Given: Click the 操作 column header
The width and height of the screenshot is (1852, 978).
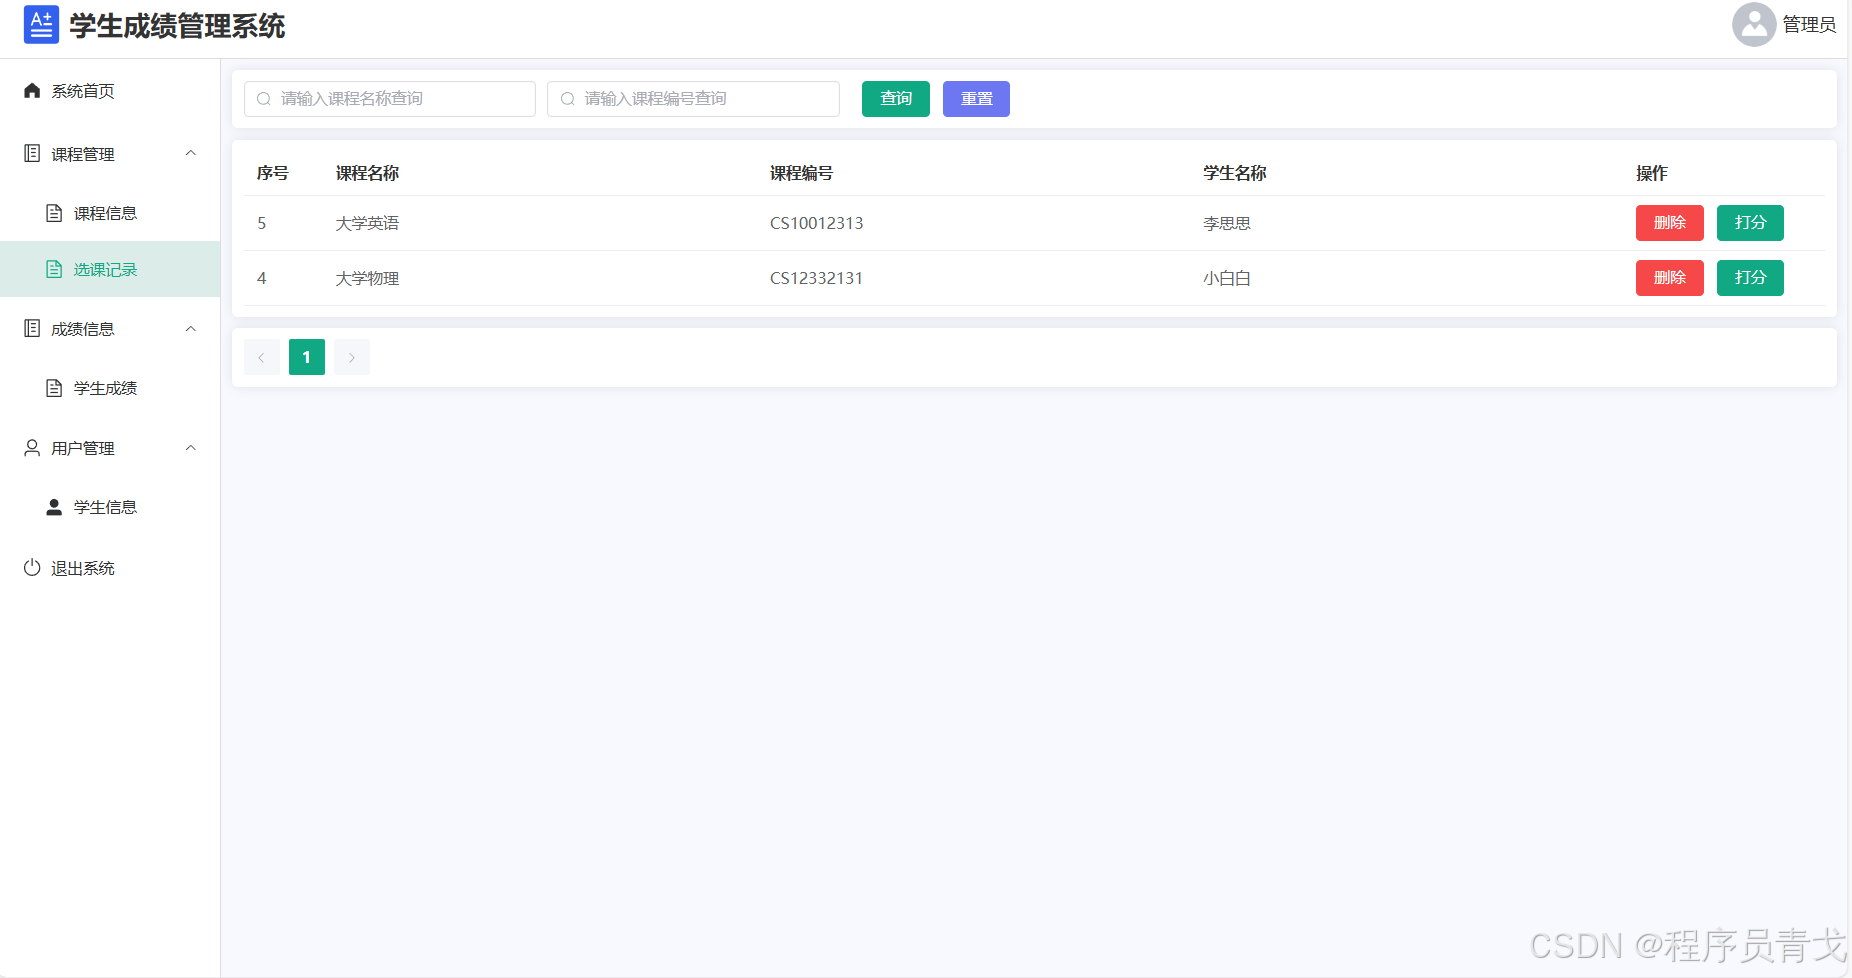Looking at the screenshot, I should pyautogui.click(x=1652, y=173).
